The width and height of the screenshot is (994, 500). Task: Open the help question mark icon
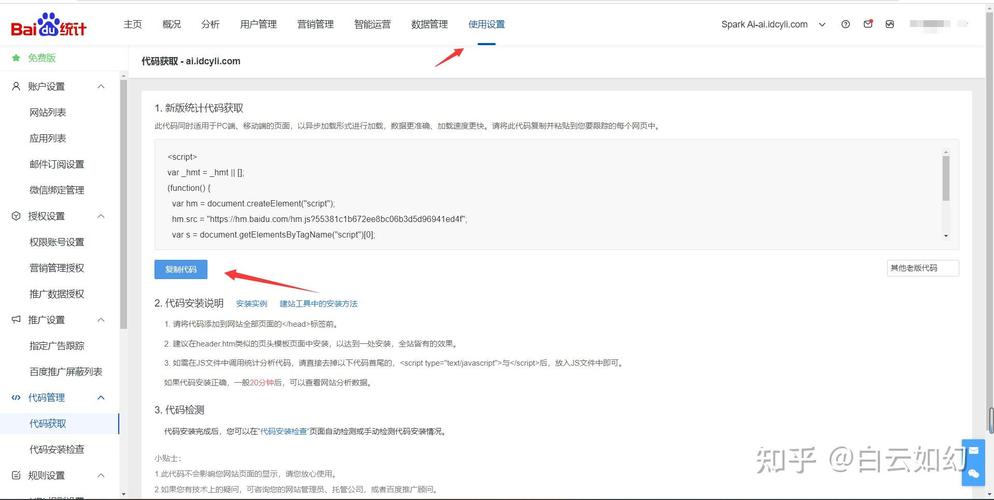[845, 25]
